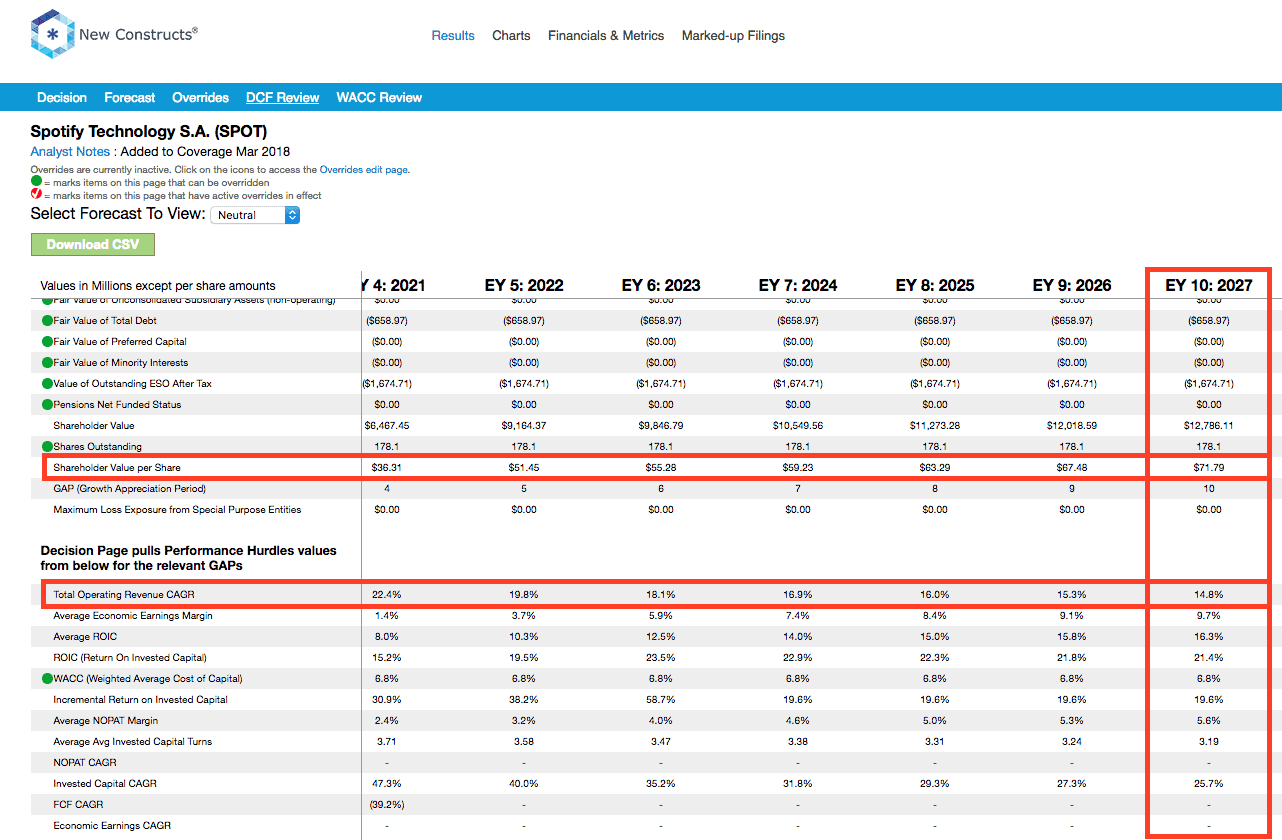The height and width of the screenshot is (840, 1282).
Task: Click green override dot for Value of Outstanding ESO
Action: [x=47, y=384]
